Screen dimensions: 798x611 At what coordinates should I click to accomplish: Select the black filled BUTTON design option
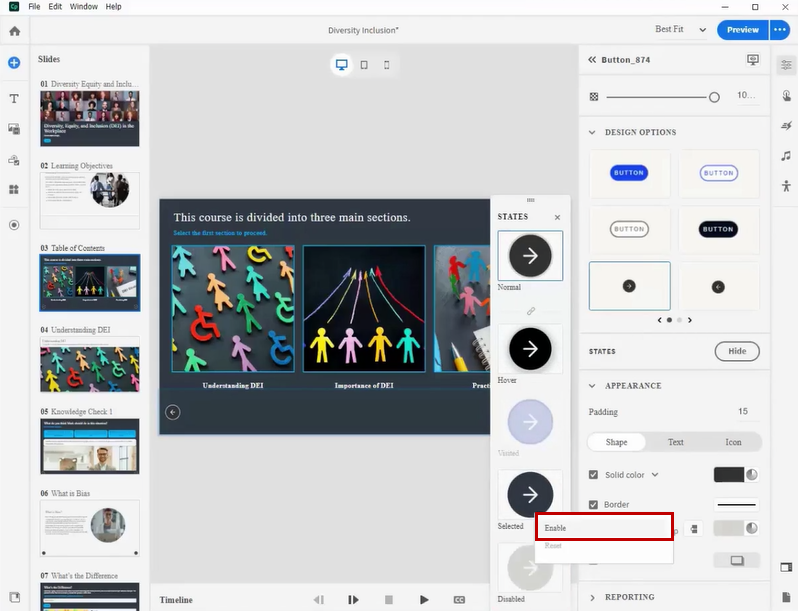click(x=718, y=229)
